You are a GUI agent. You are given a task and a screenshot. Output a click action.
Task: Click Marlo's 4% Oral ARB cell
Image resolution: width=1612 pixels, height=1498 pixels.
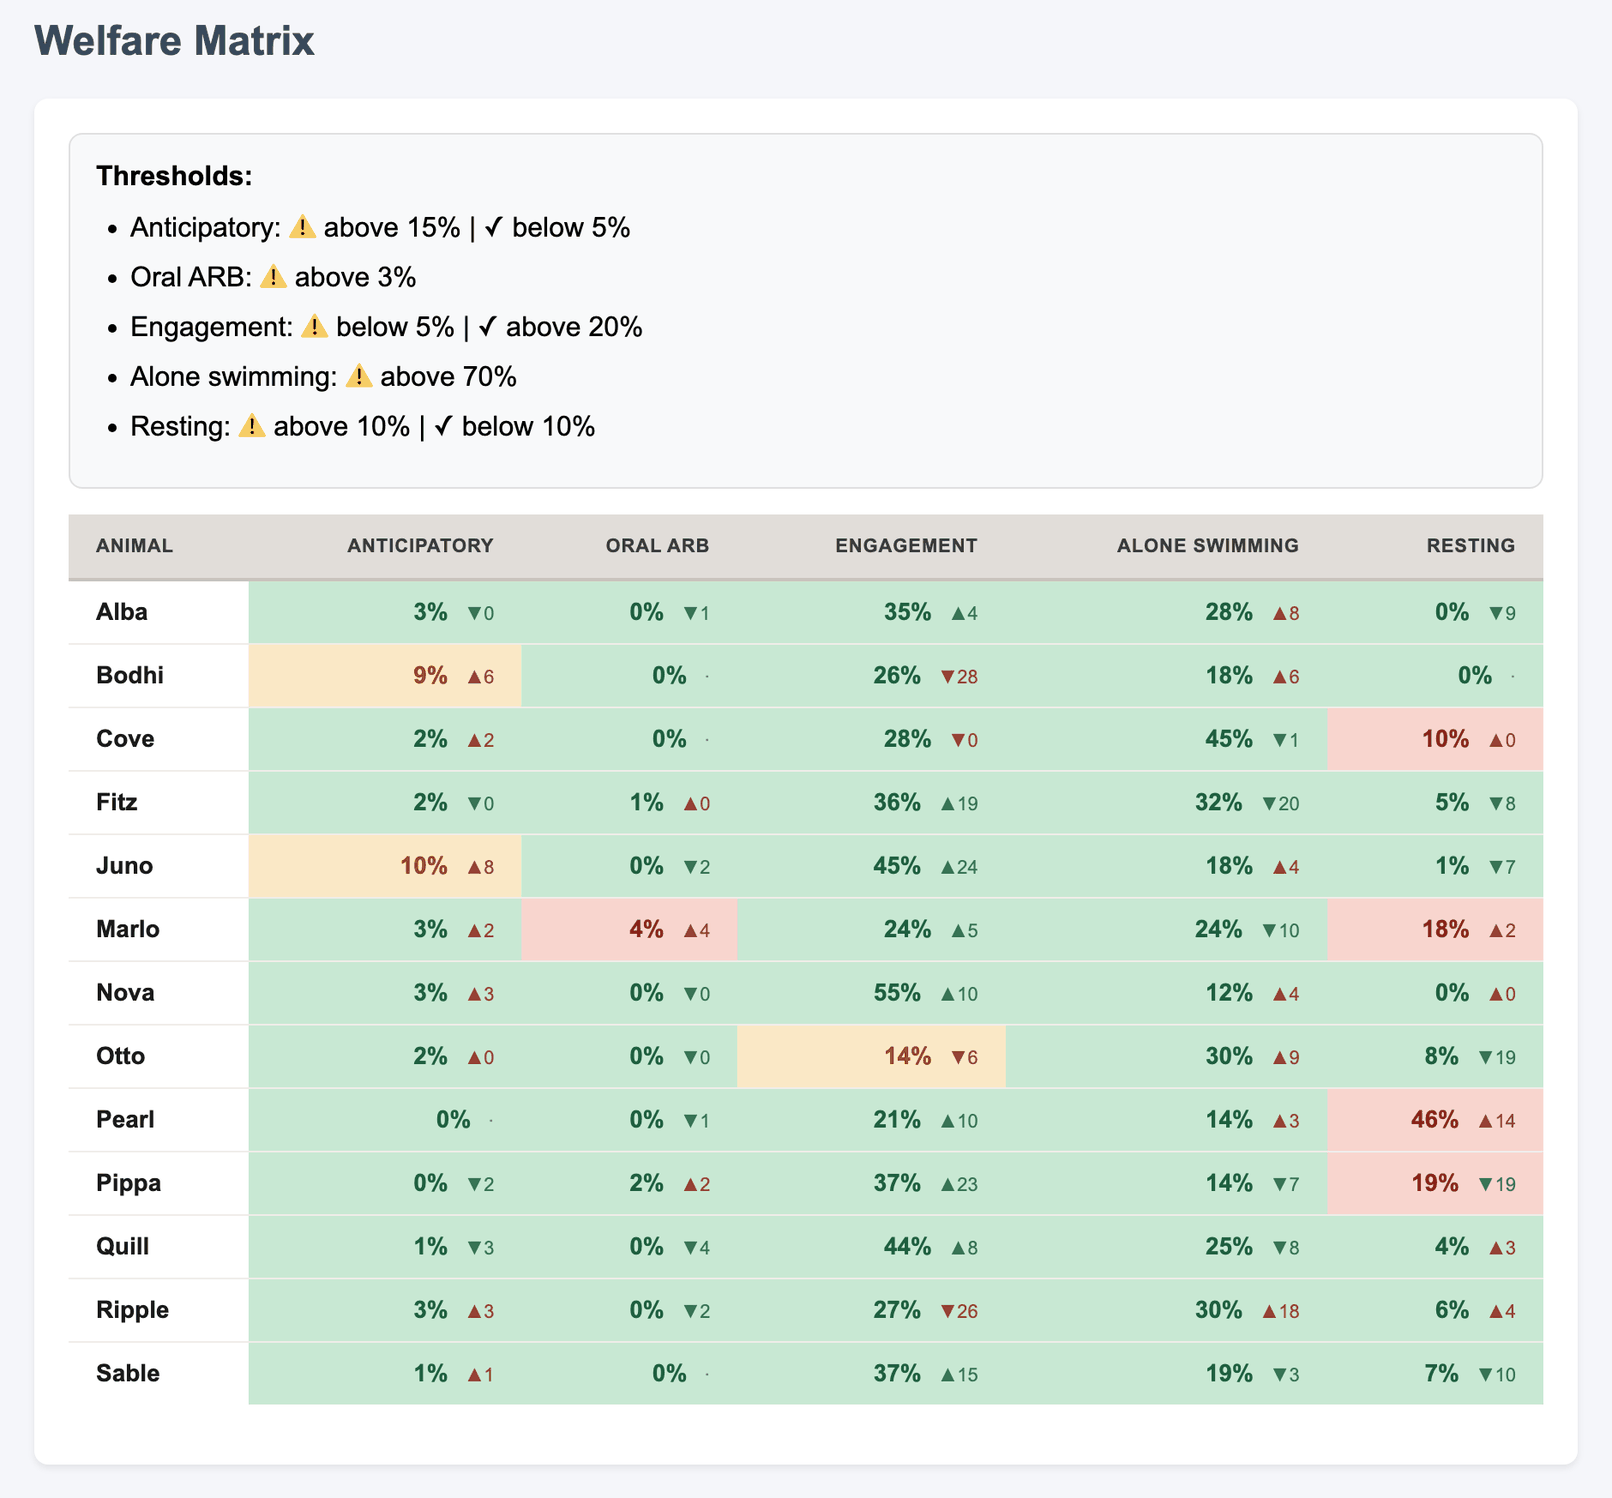(630, 929)
